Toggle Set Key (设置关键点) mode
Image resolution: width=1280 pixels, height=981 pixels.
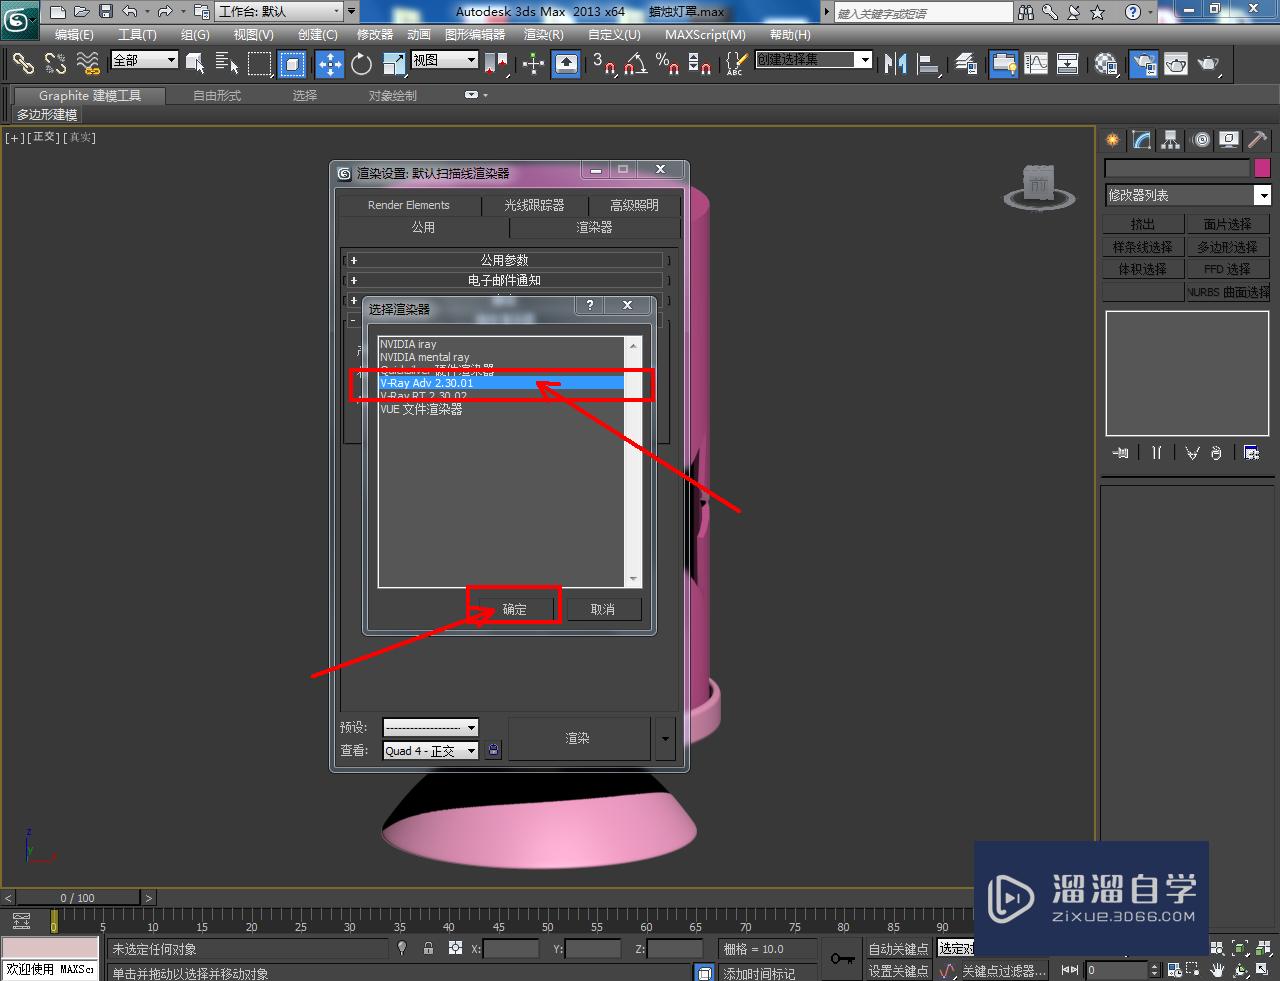(x=898, y=970)
